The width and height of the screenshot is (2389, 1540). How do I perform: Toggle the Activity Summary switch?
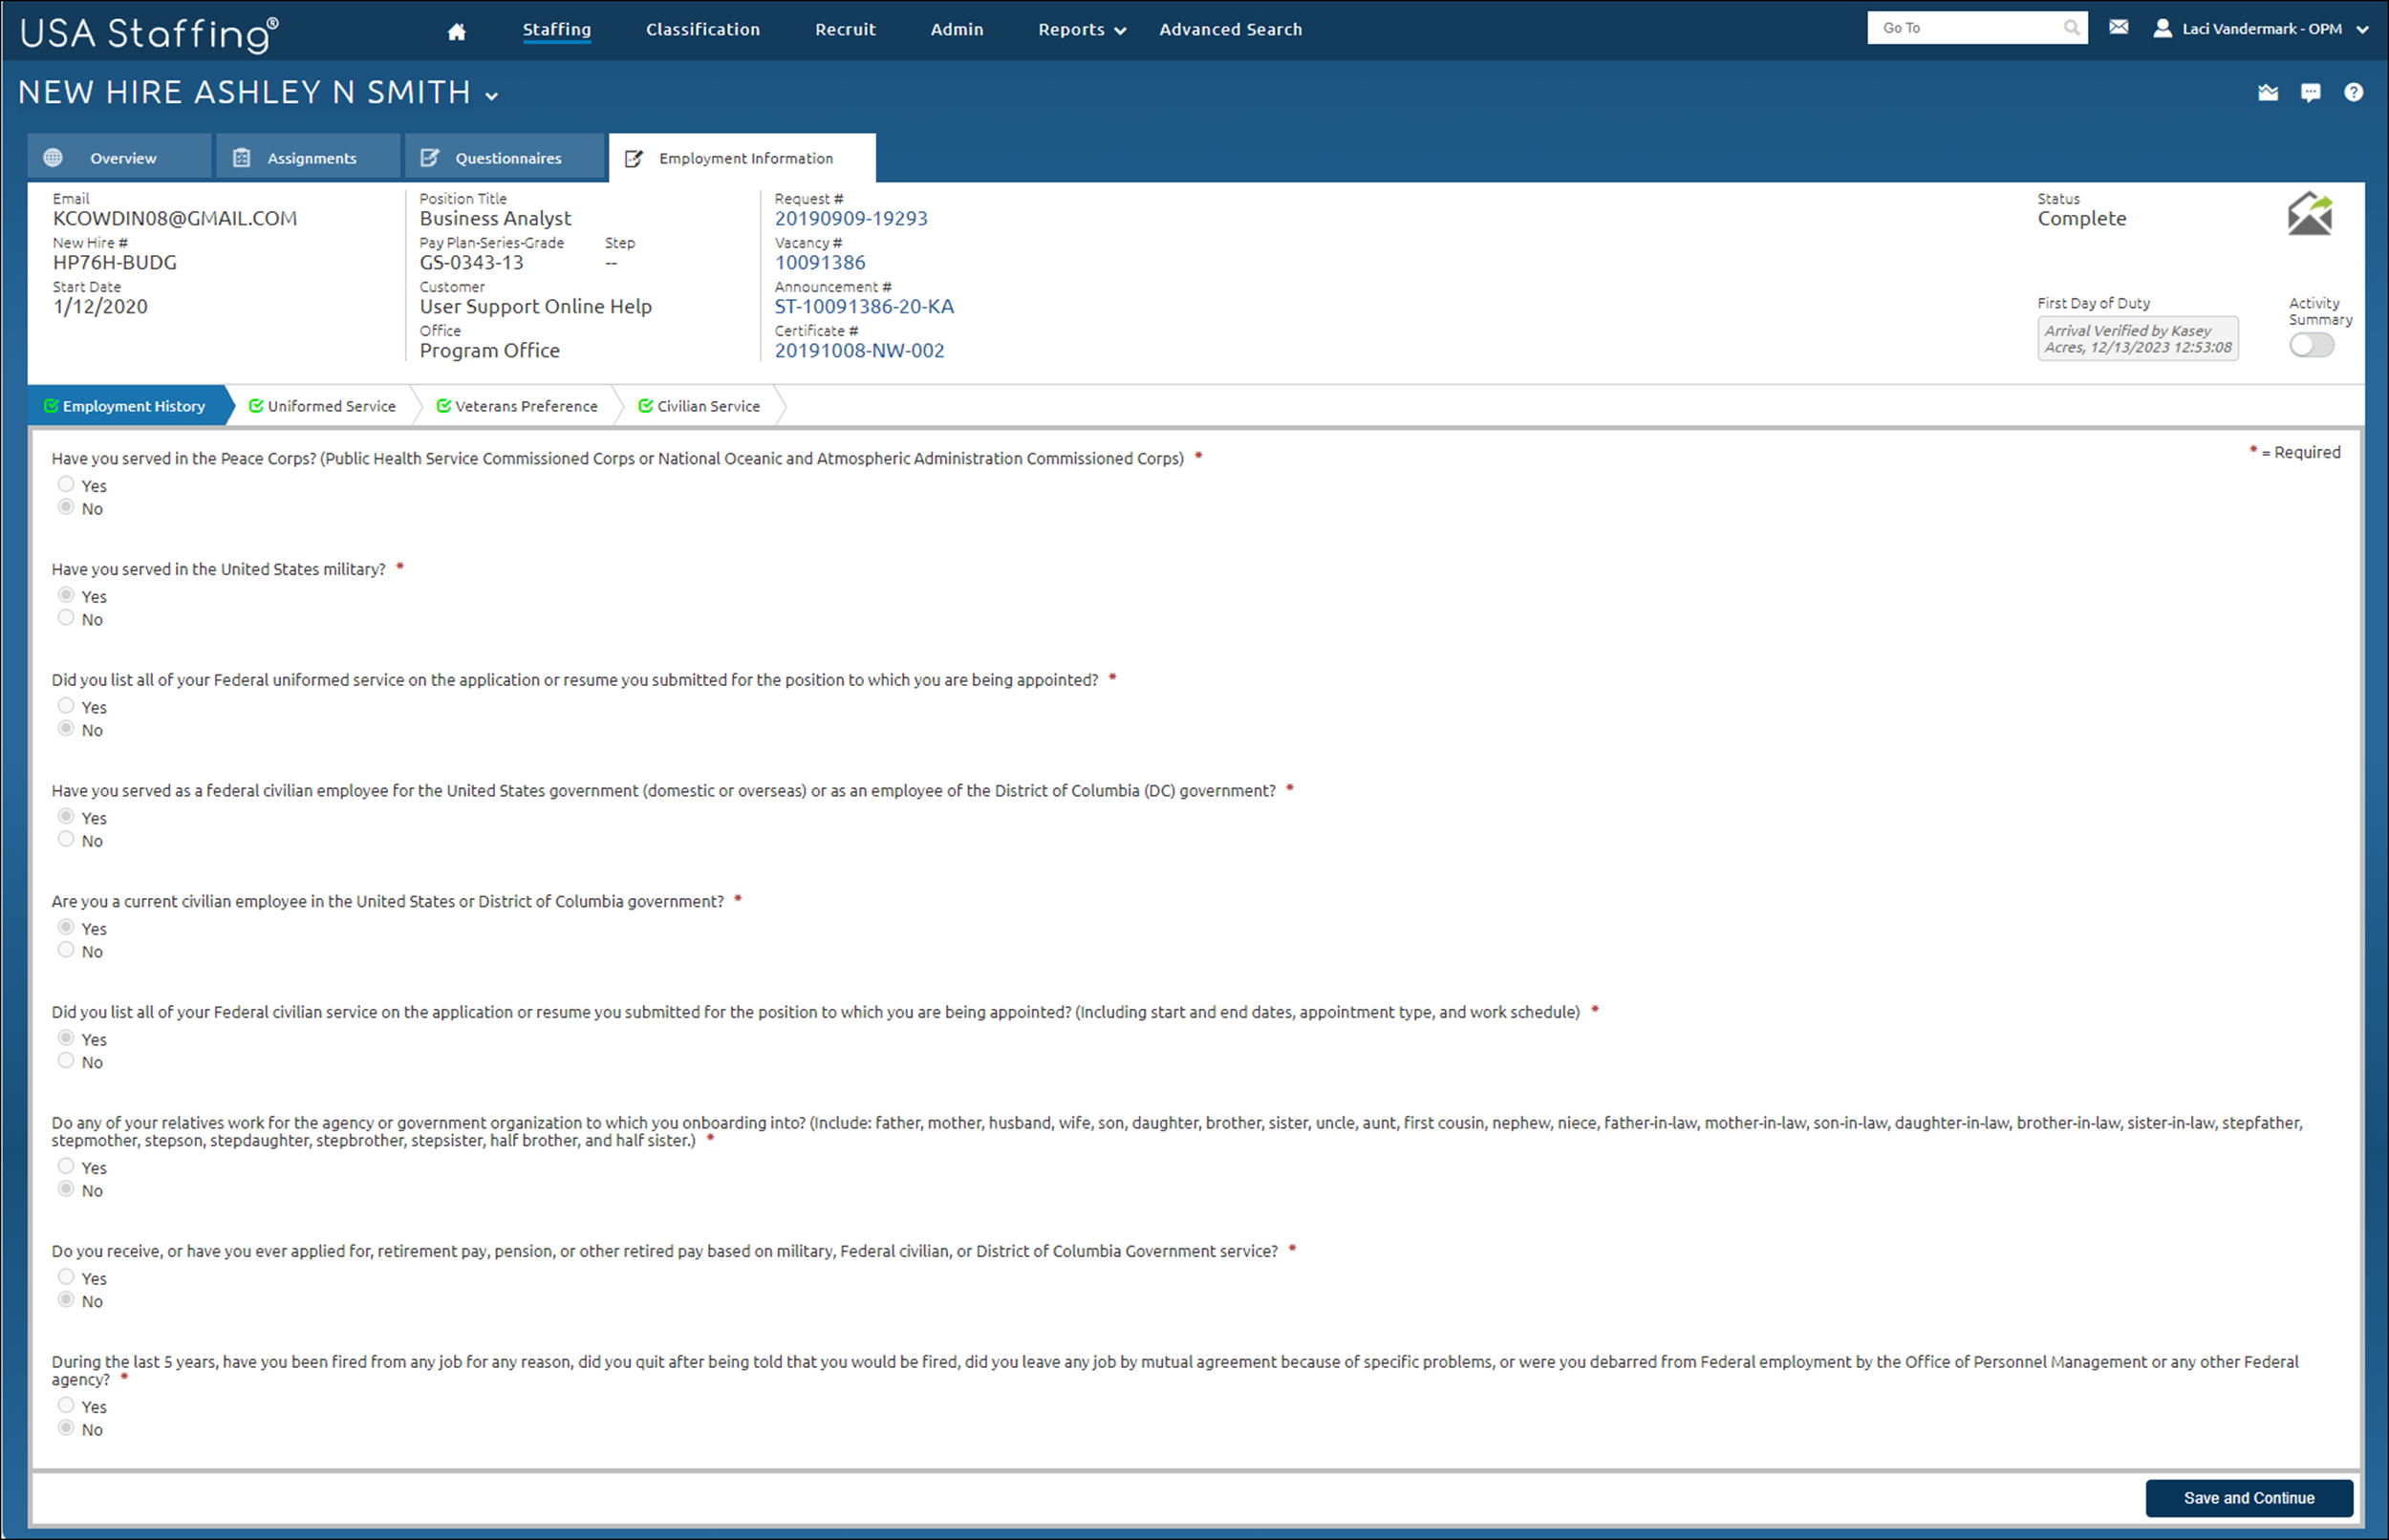point(2311,345)
